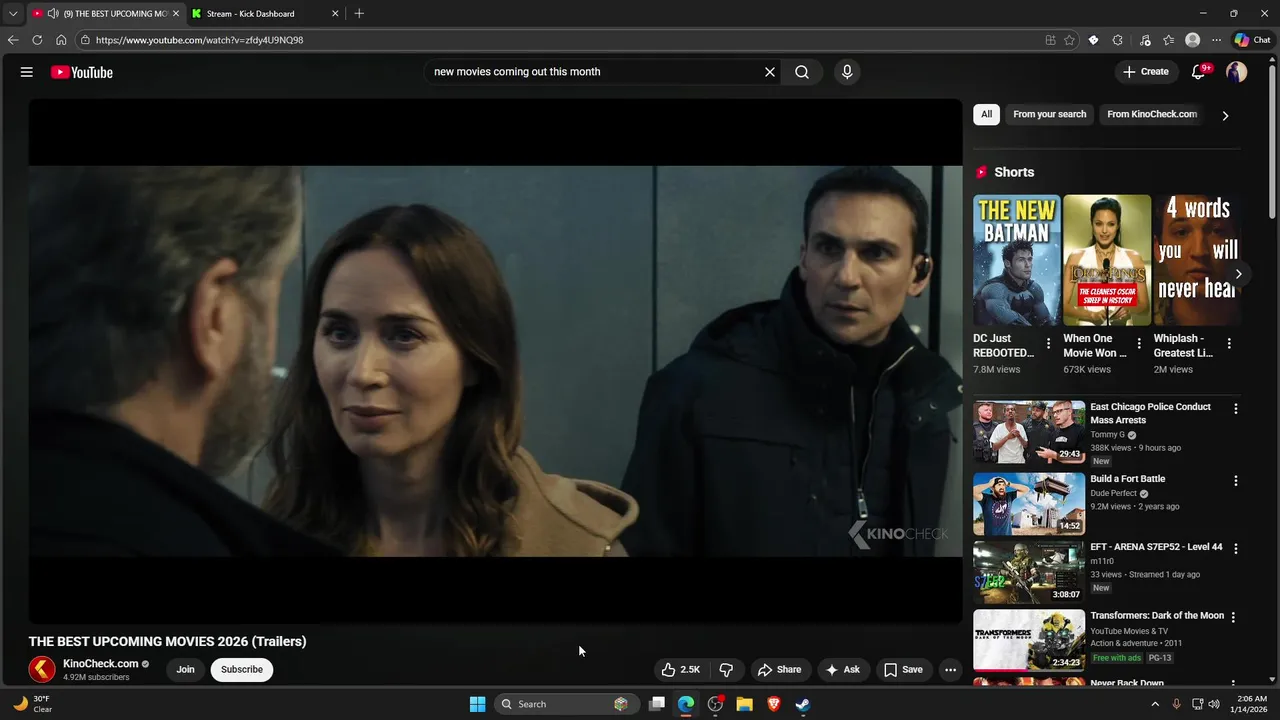
Task: Open the YouTube hamburger guide menu
Action: click(x=27, y=72)
